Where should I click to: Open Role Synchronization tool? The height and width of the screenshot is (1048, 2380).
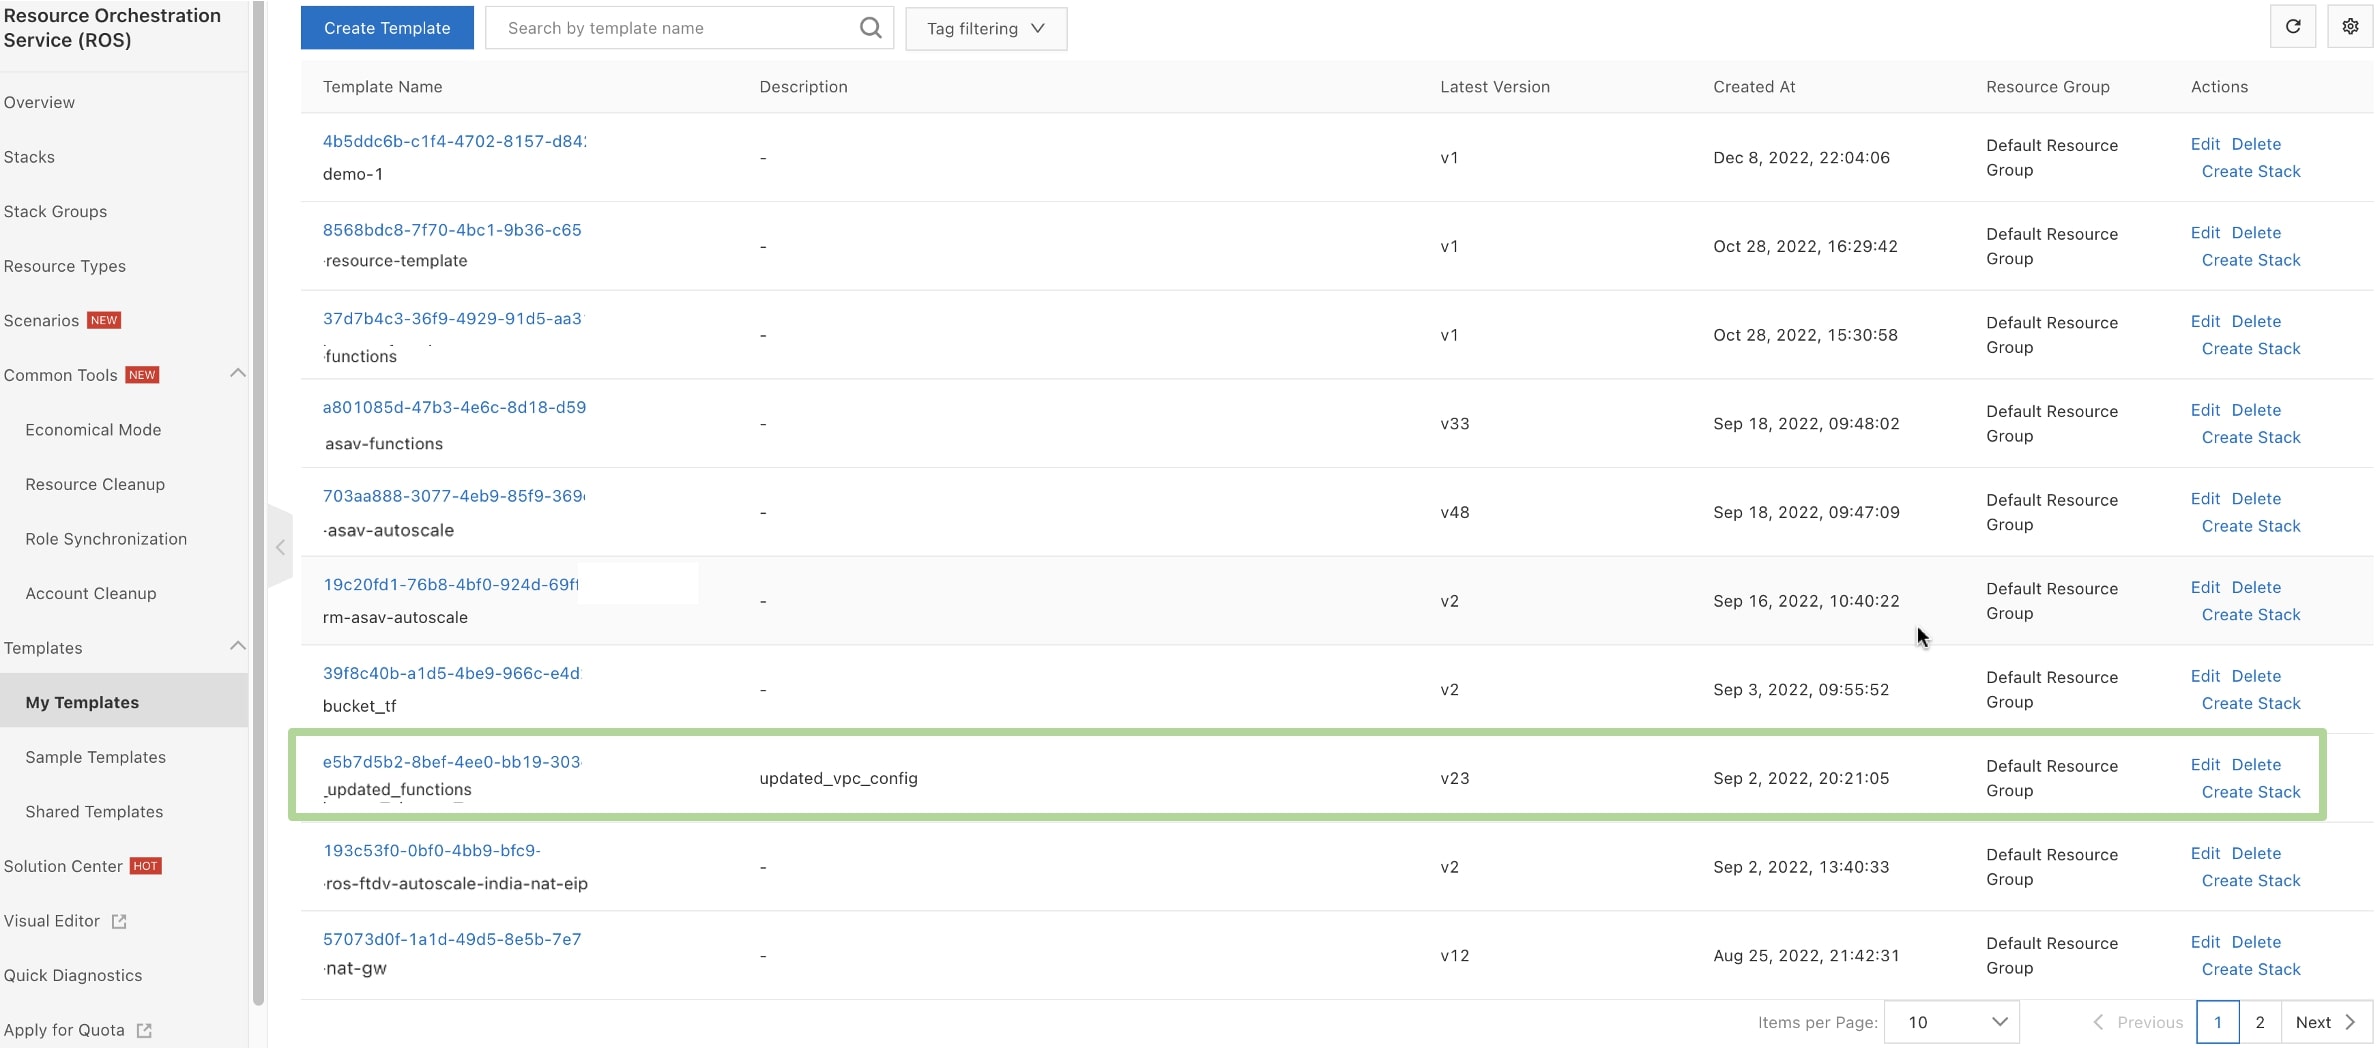[106, 539]
